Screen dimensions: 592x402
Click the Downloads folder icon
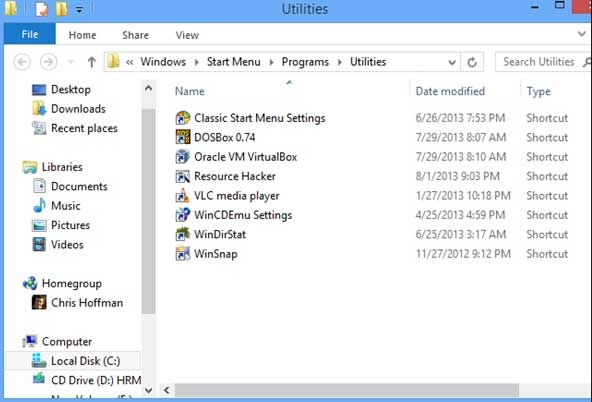click(x=39, y=109)
